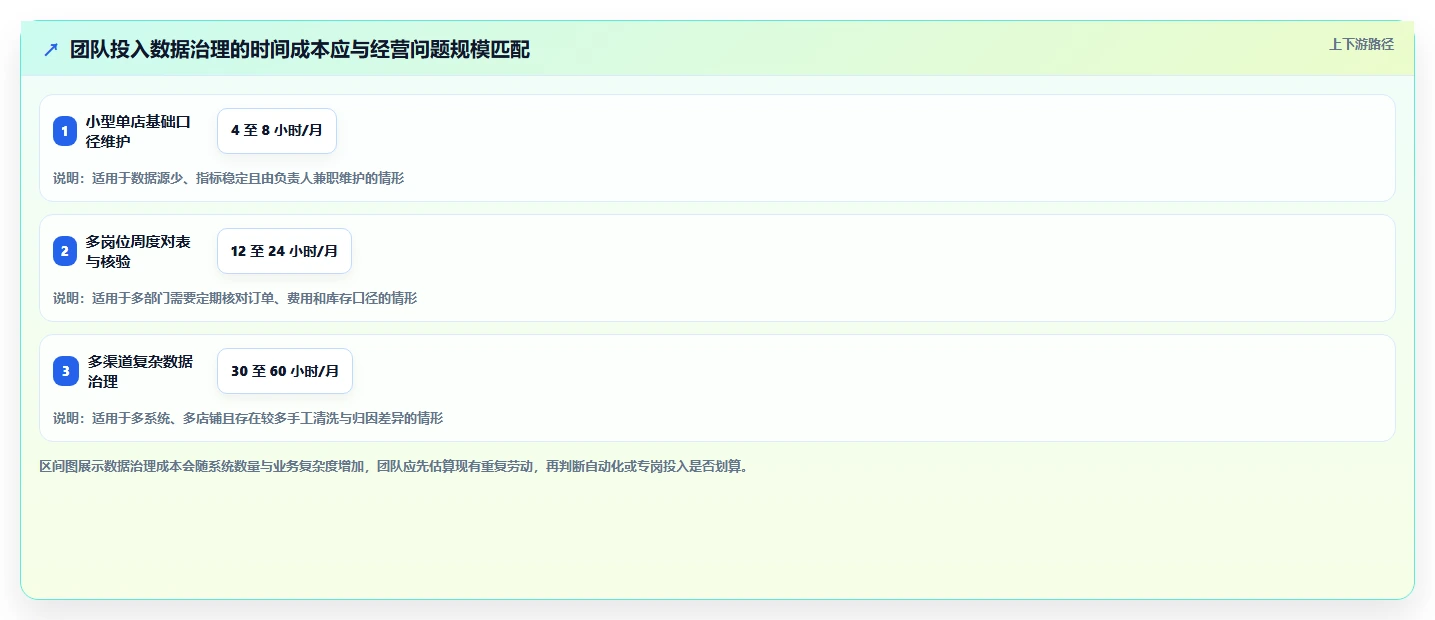Click the 多渠道复杂数据治理 label
The height and width of the screenshot is (620, 1435).
140,371
